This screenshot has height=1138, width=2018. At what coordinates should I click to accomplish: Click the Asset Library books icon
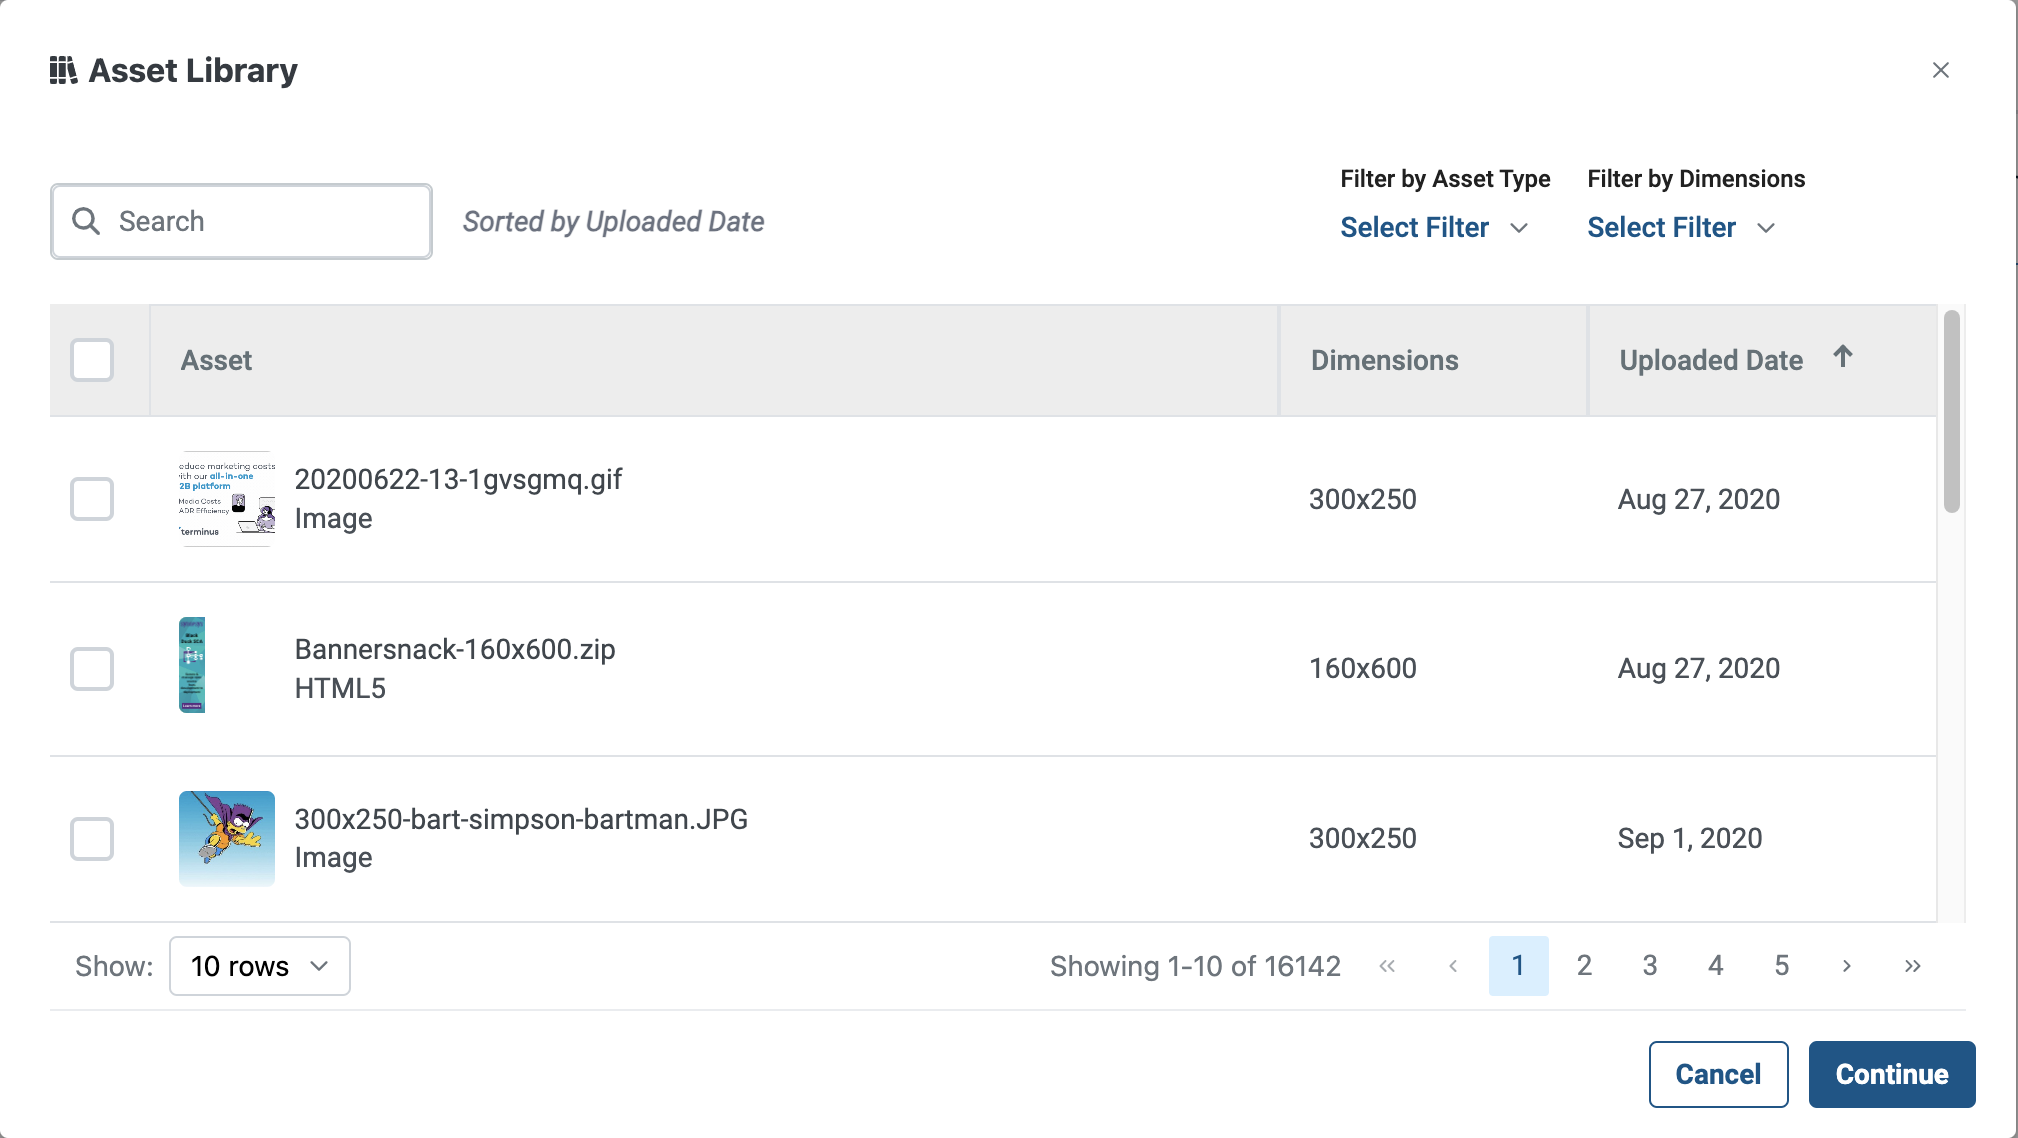pyautogui.click(x=63, y=71)
